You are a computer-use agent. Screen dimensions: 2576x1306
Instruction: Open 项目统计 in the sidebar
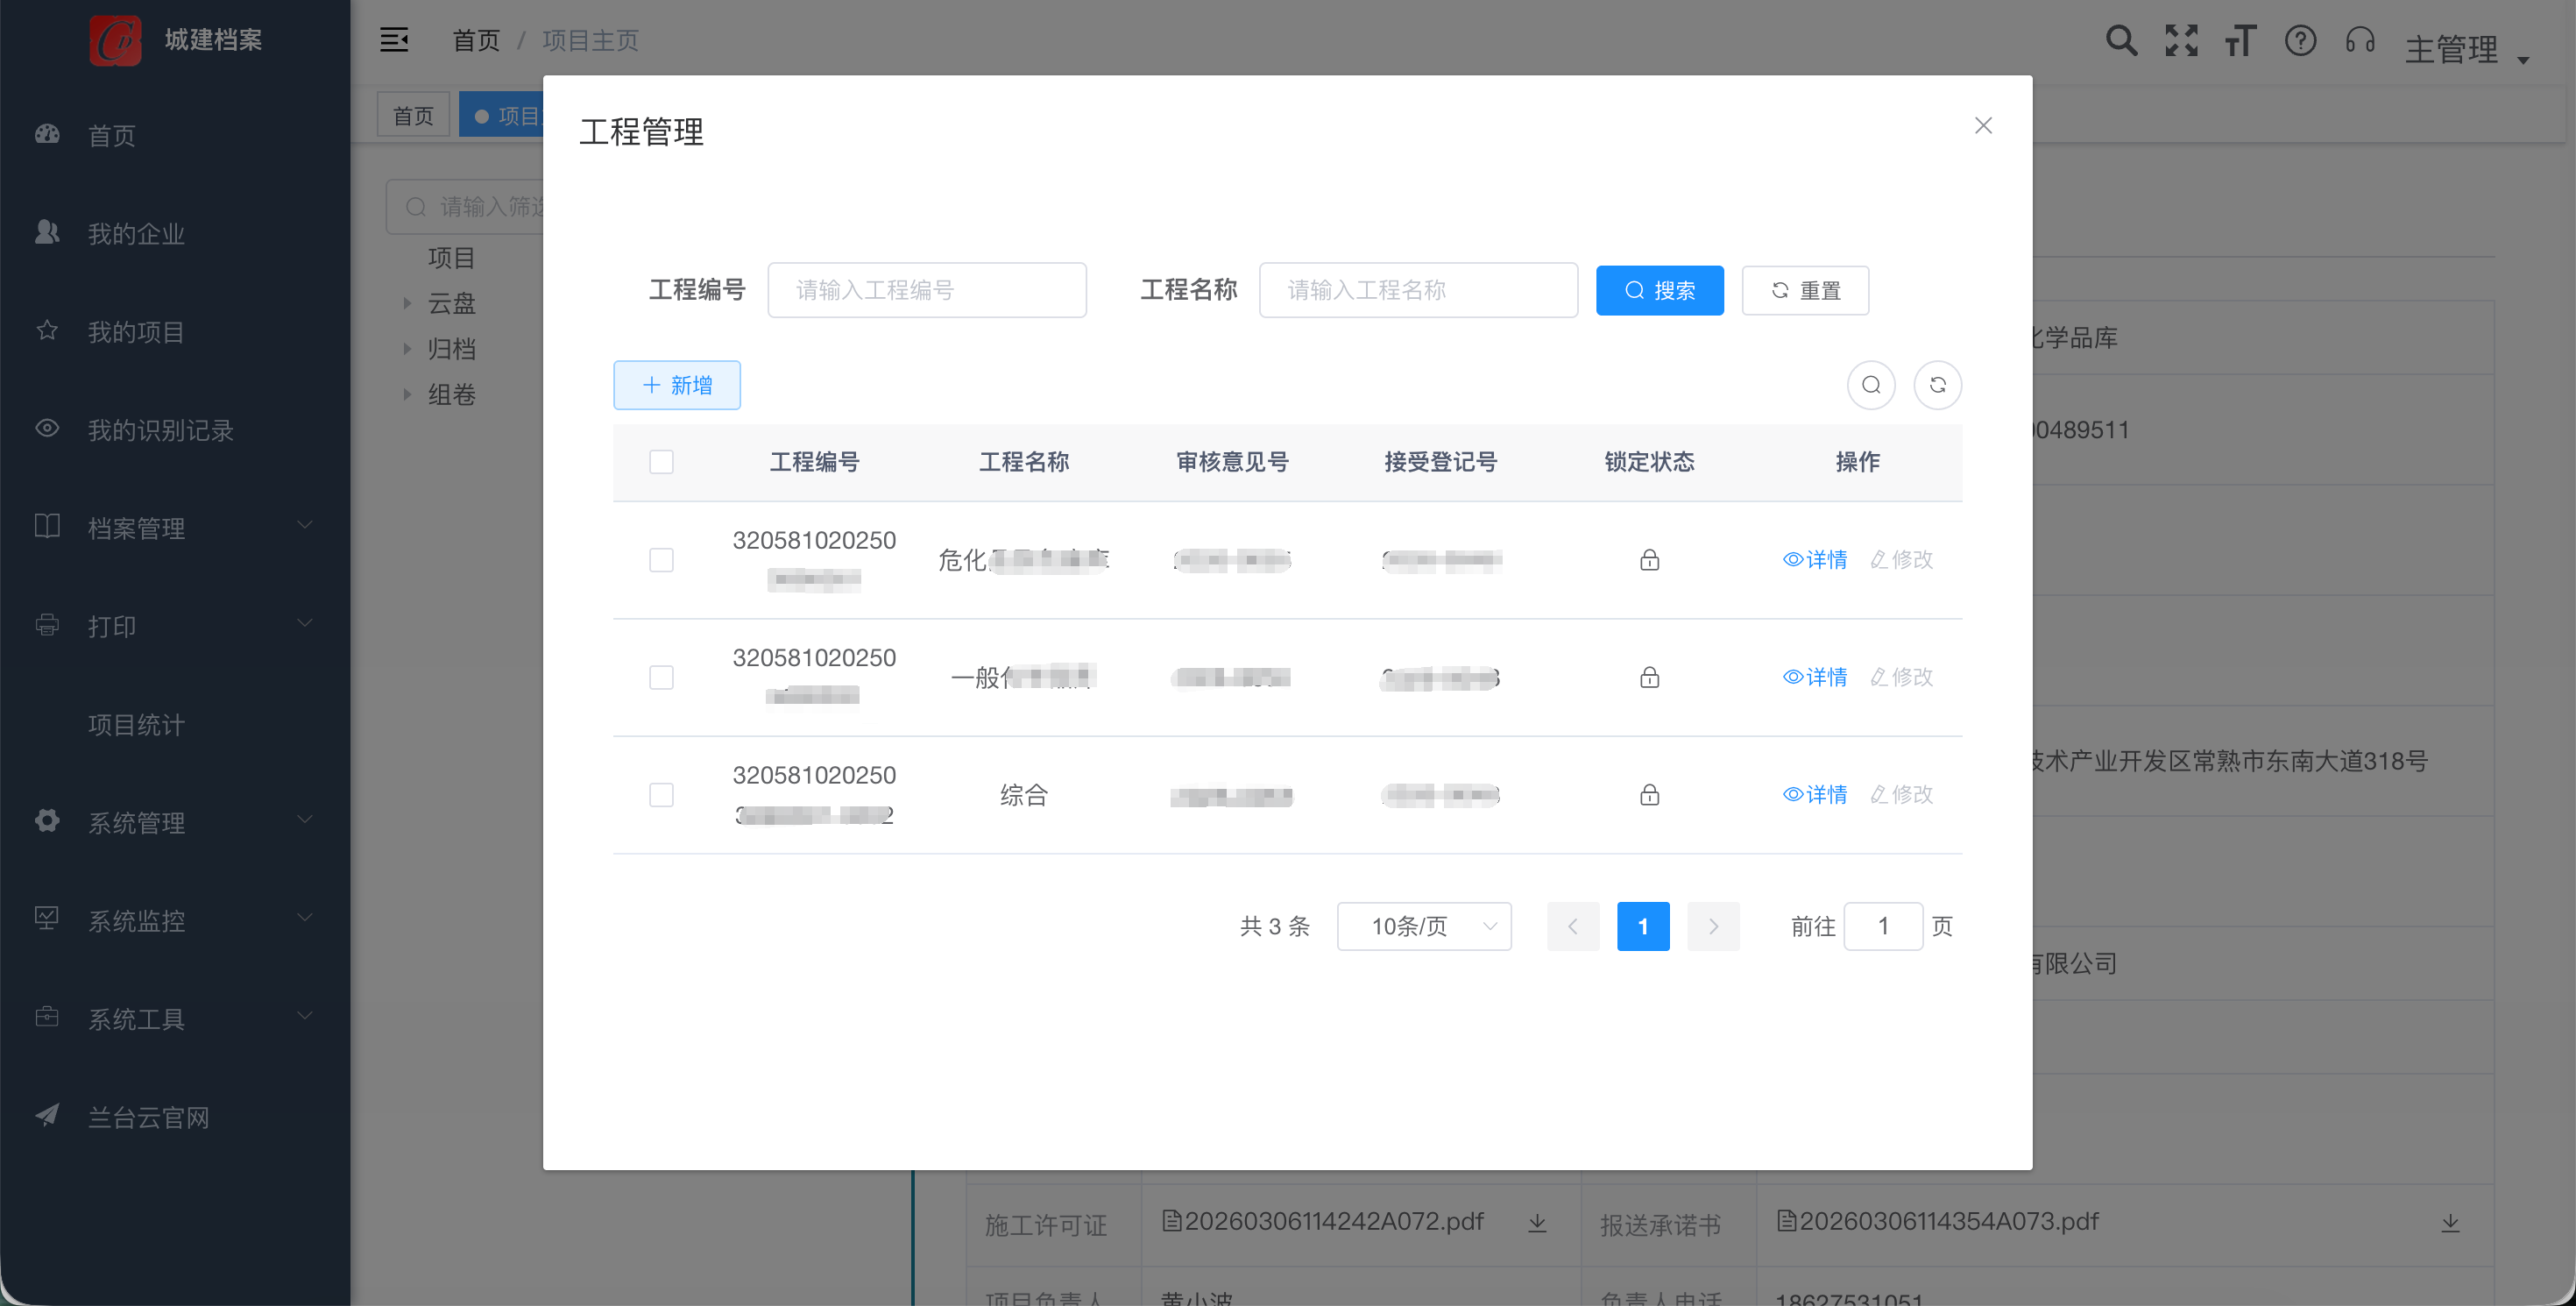click(175, 724)
